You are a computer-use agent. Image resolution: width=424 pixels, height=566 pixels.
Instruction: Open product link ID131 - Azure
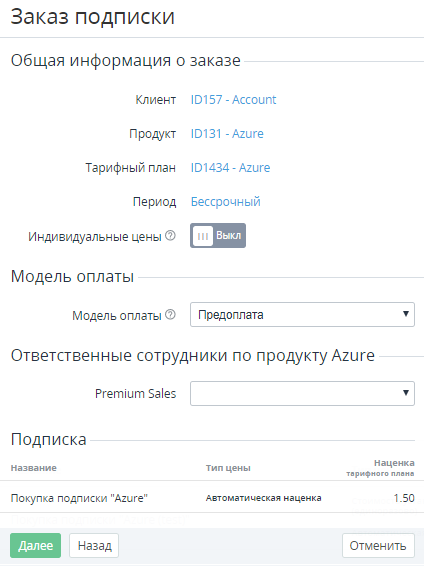point(227,134)
